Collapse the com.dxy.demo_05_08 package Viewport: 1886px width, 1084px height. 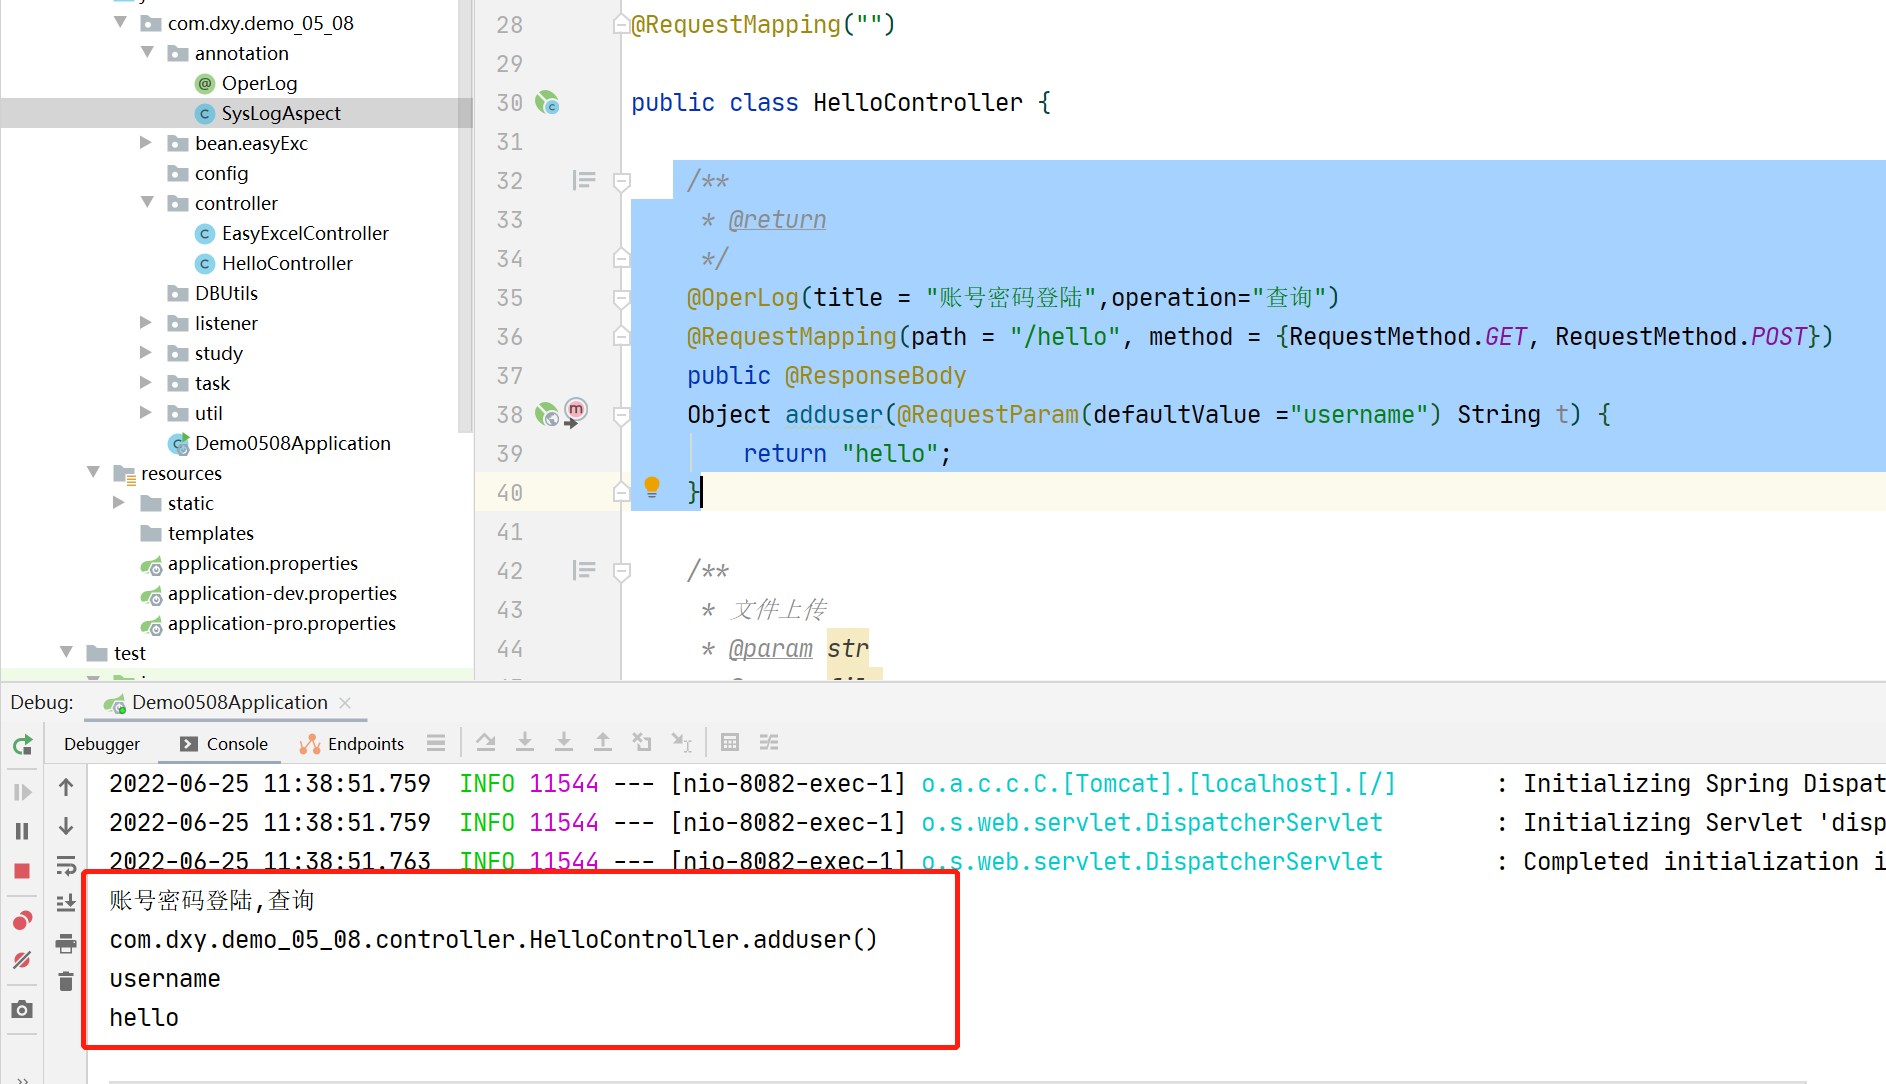pos(121,22)
